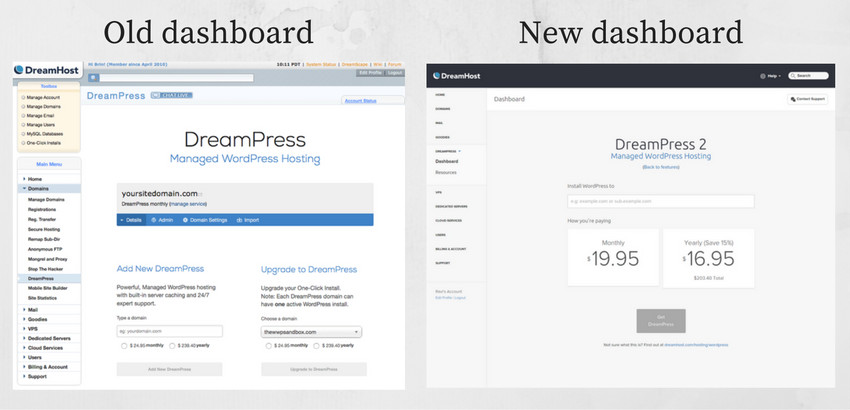Open Stop The Hacker in old sidebar
This screenshot has width=850, height=410.
(46, 269)
